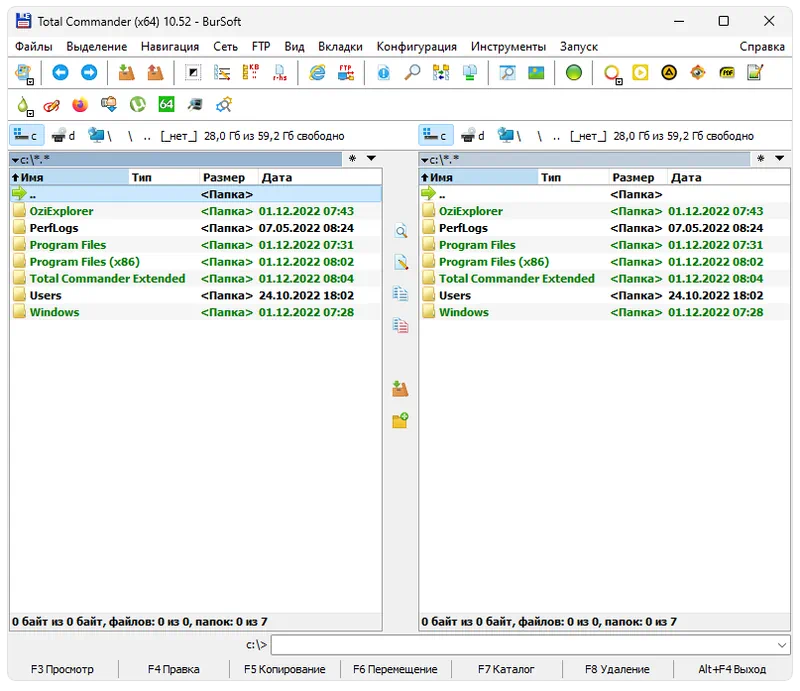Click F5 Копирование button

pyautogui.click(x=285, y=669)
